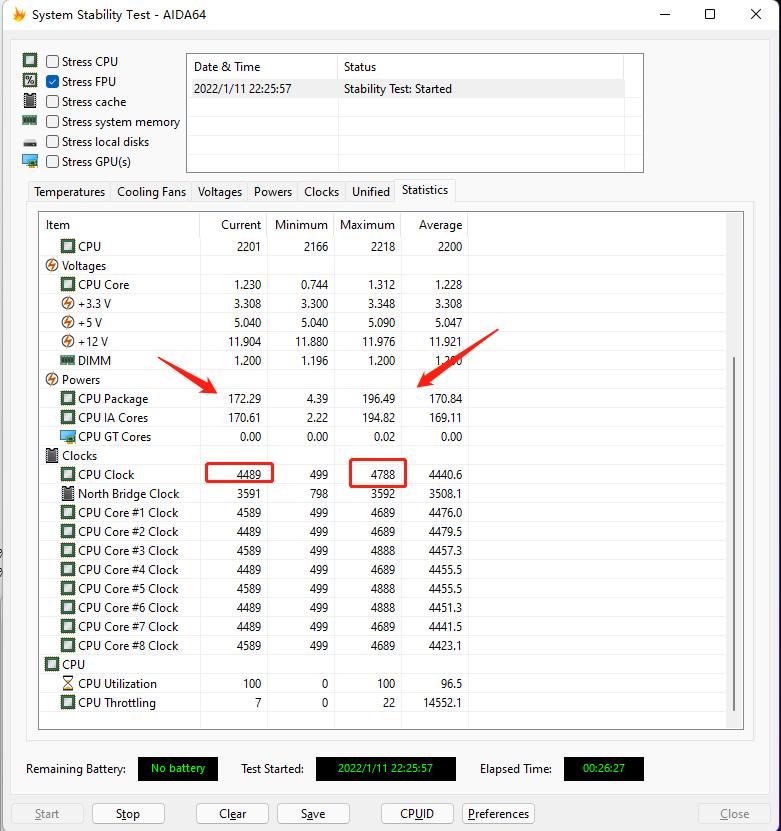
Task: Click the Stress GPU monitor icon
Action: point(30,161)
